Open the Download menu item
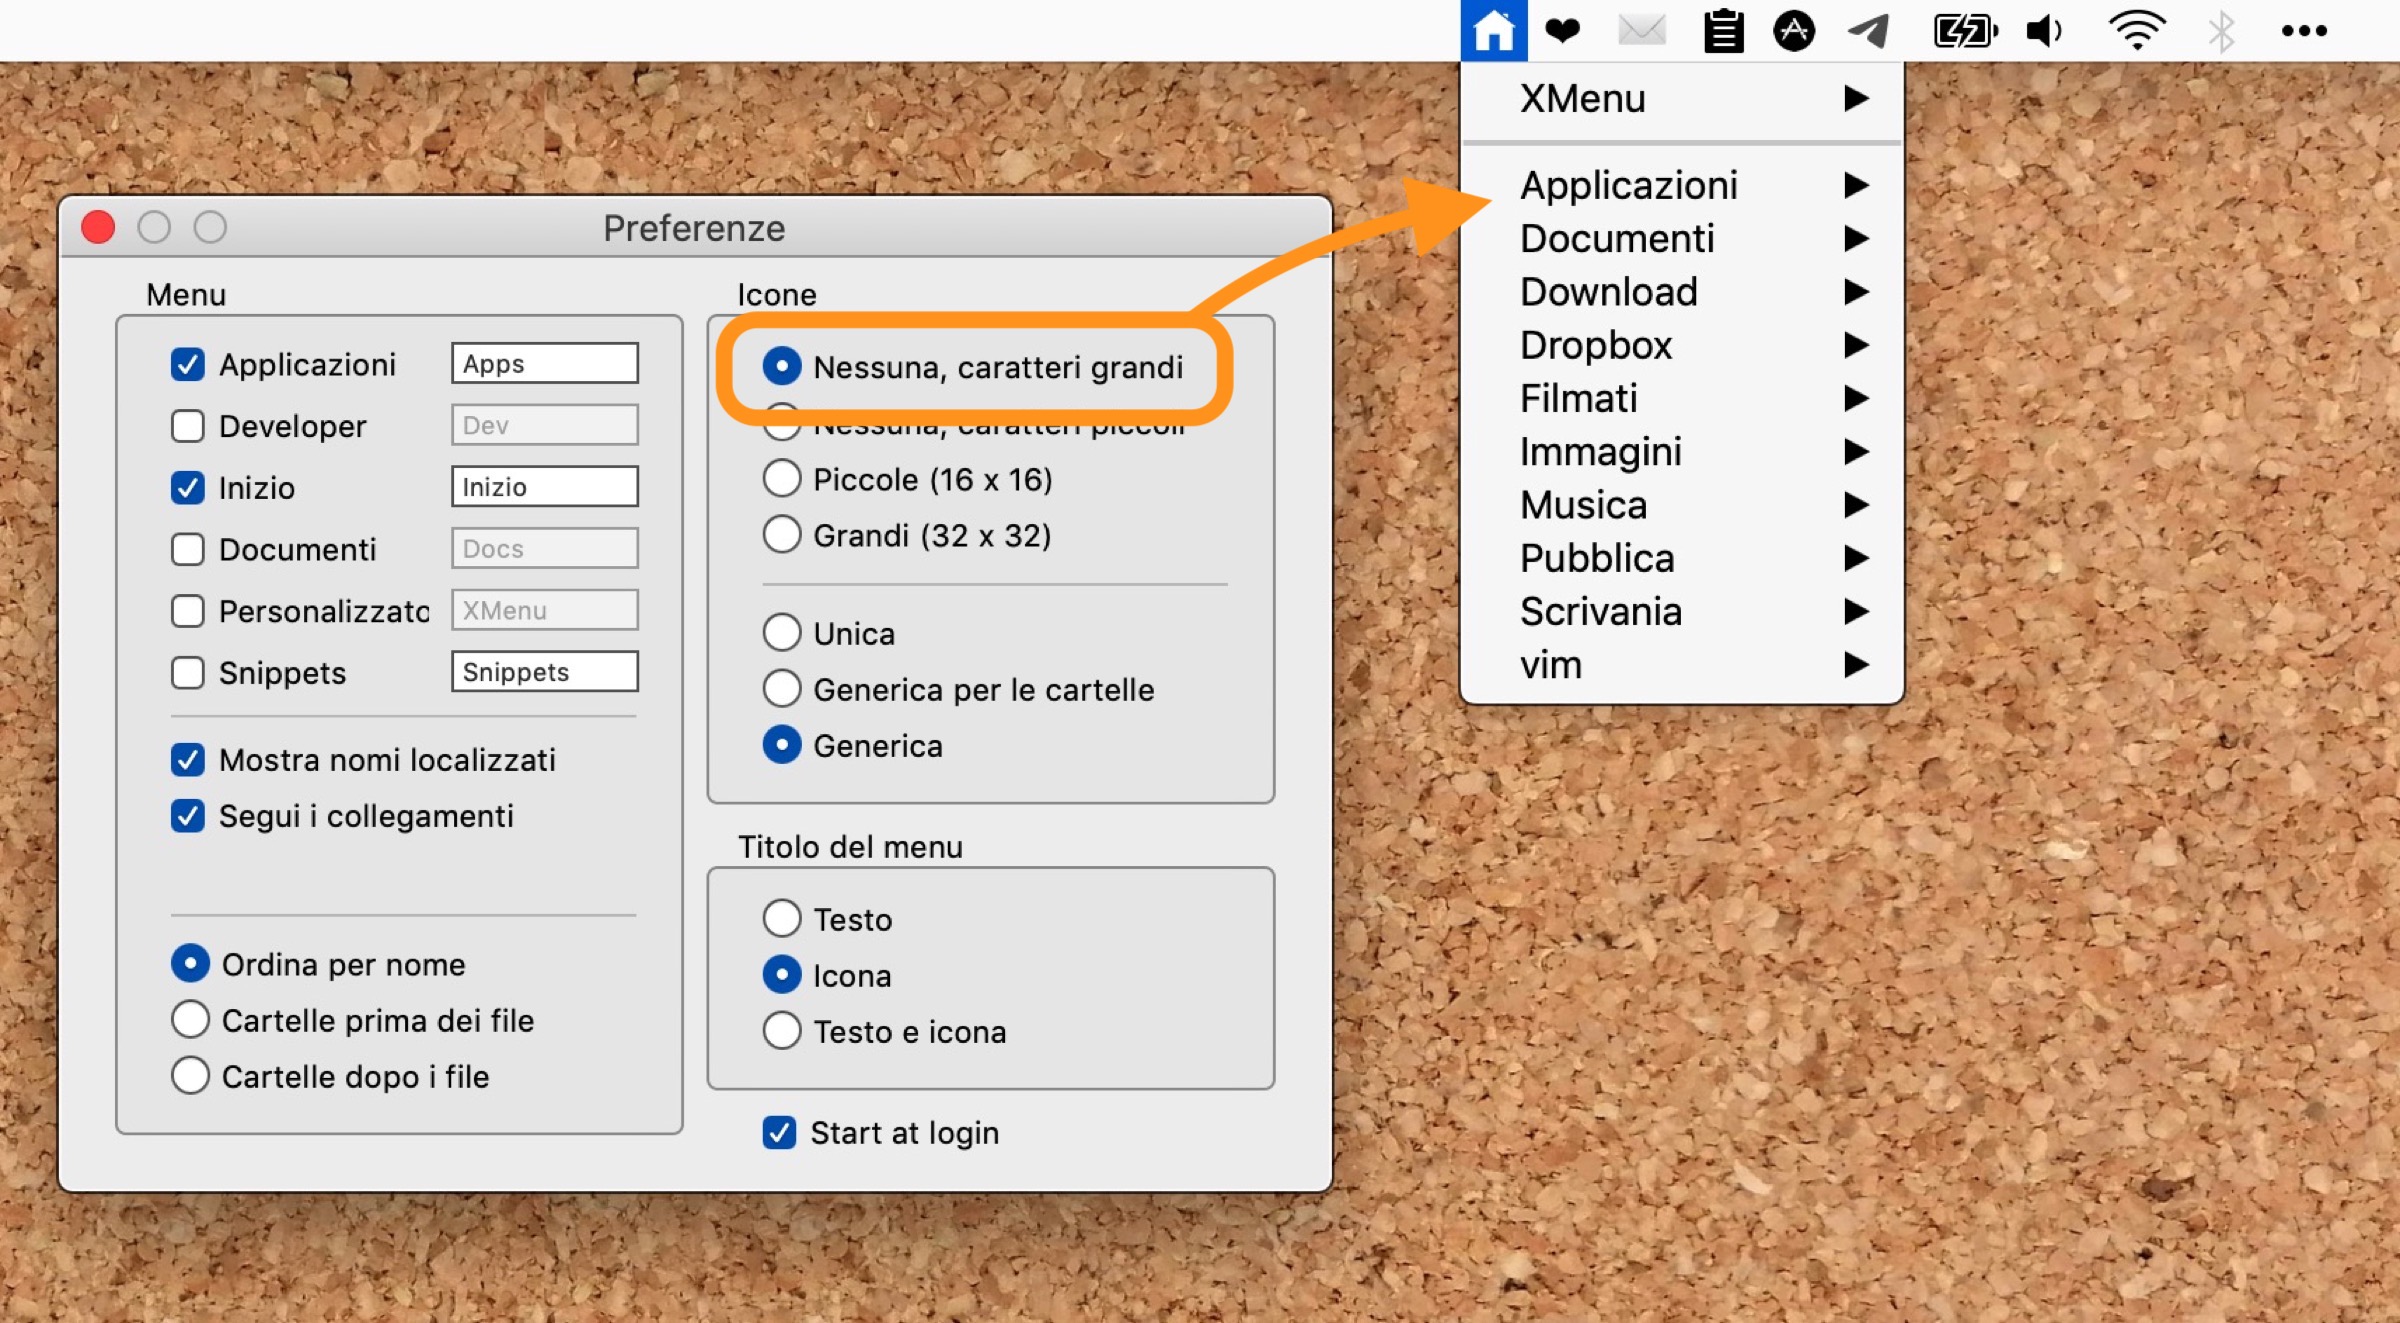The width and height of the screenshot is (2400, 1323). click(1608, 292)
